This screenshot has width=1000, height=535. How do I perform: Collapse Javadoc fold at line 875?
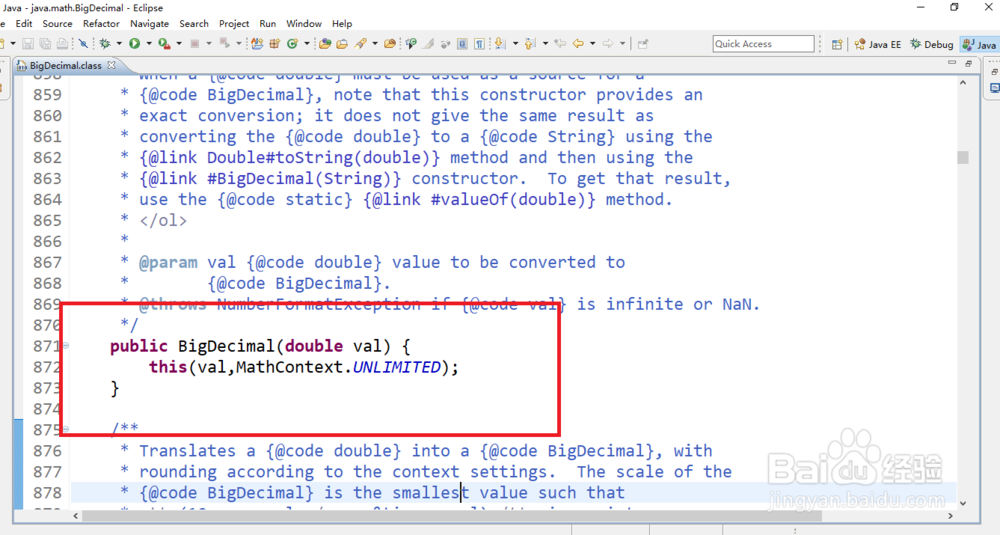click(x=66, y=429)
